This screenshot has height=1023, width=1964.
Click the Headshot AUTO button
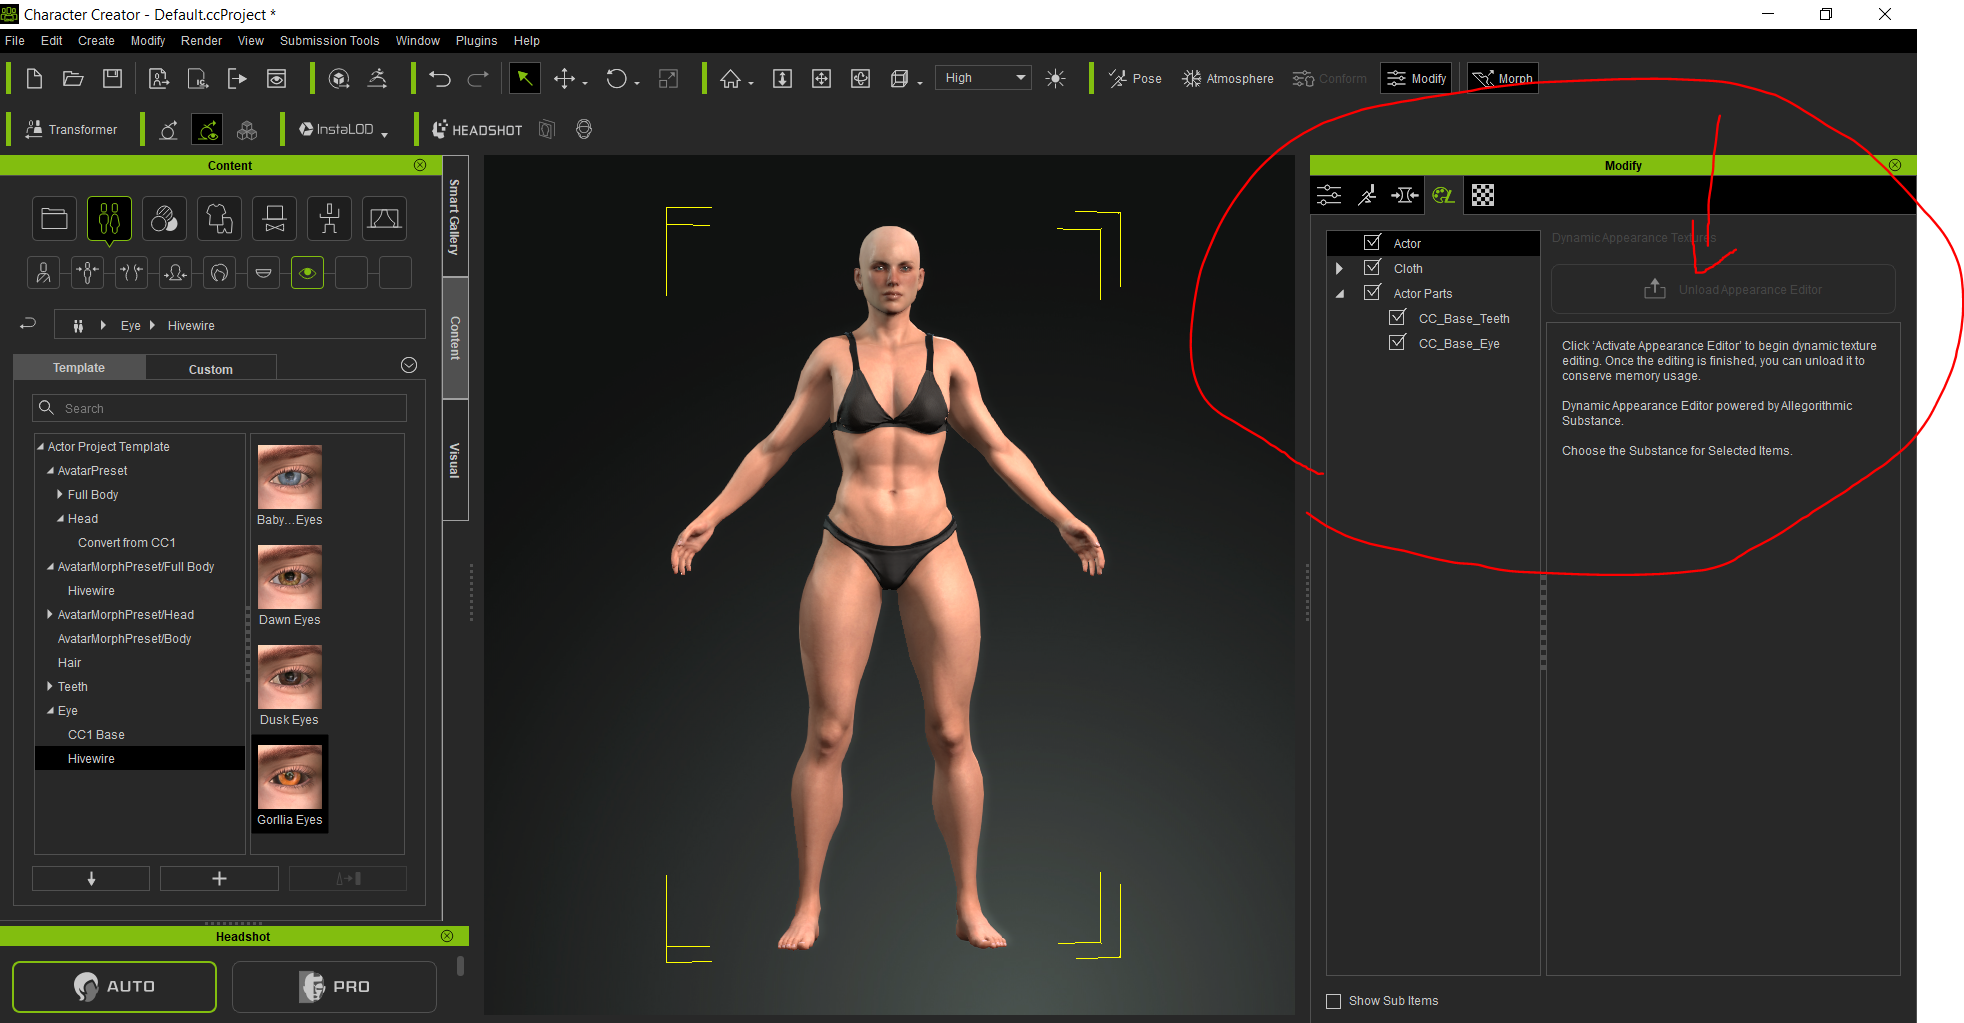pyautogui.click(x=114, y=987)
